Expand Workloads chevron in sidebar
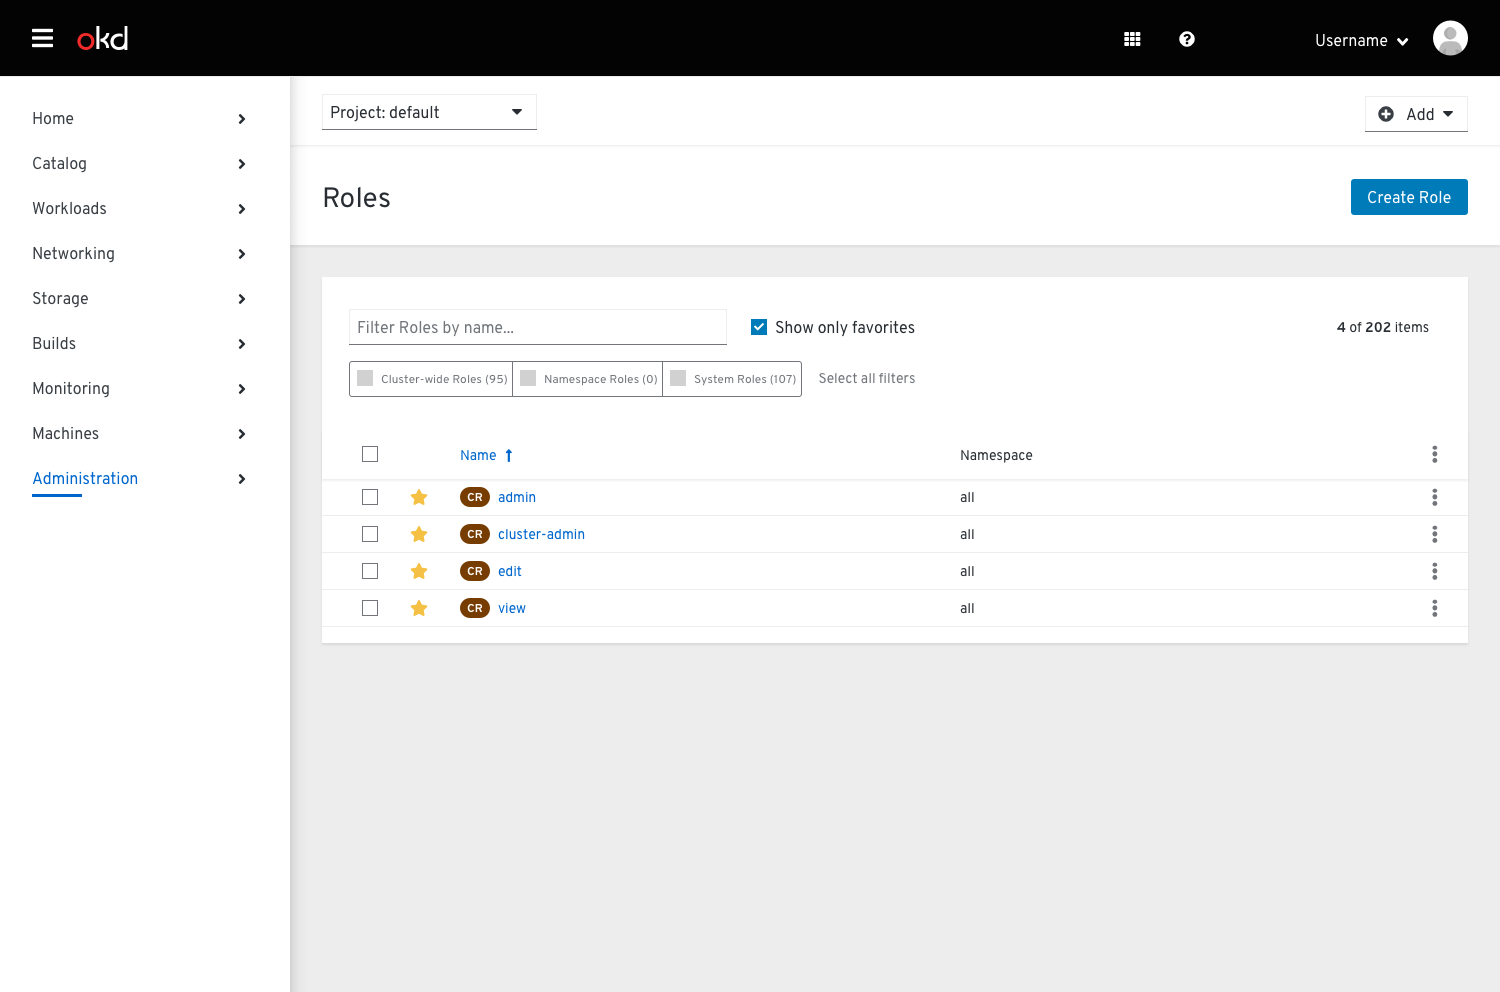The height and width of the screenshot is (992, 1500). click(x=242, y=209)
